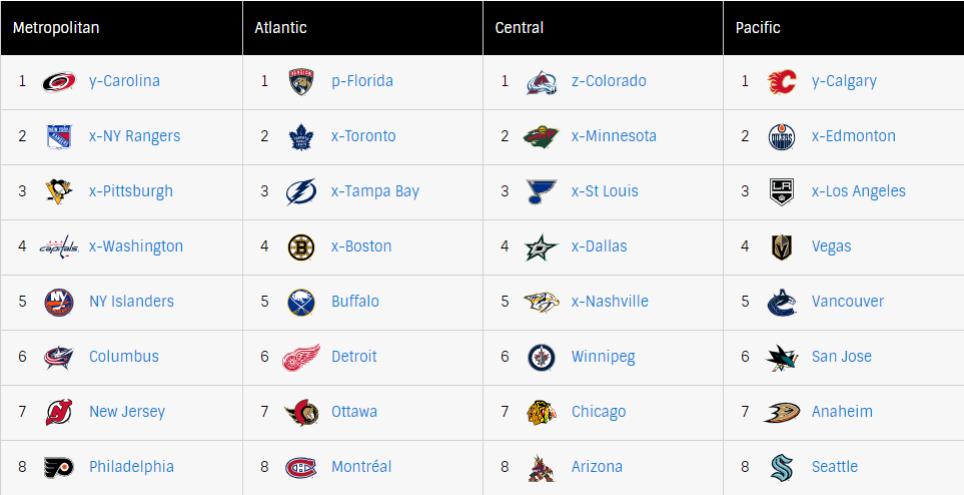Open the x-Edmonton team link
Viewport: 964px width, 495px height.
pyautogui.click(x=853, y=136)
